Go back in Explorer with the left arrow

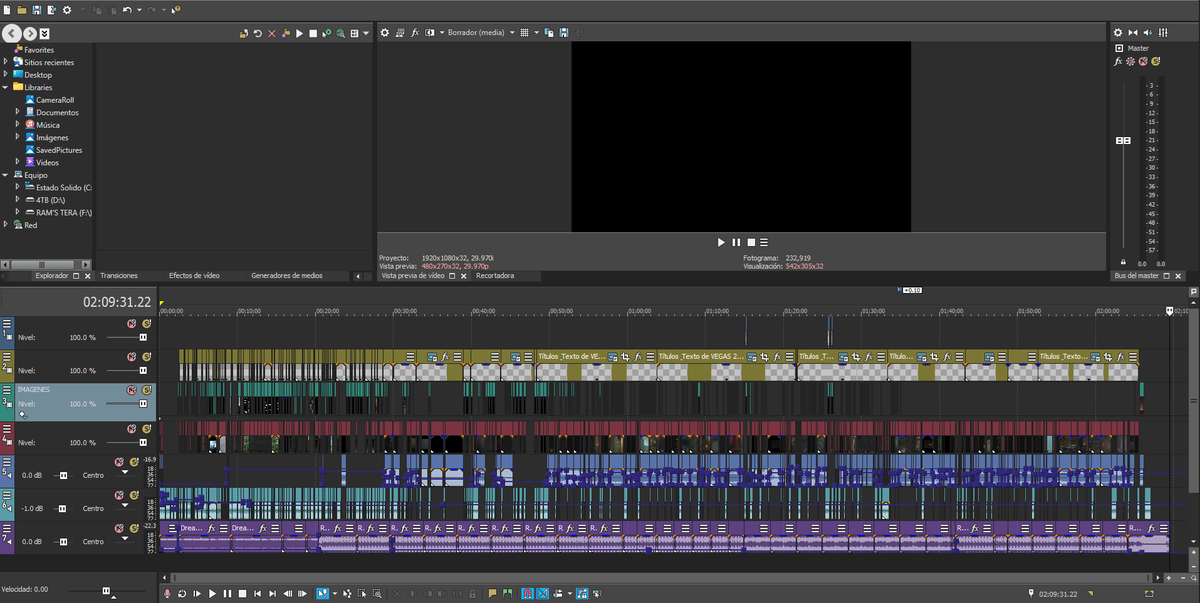click(x=12, y=33)
